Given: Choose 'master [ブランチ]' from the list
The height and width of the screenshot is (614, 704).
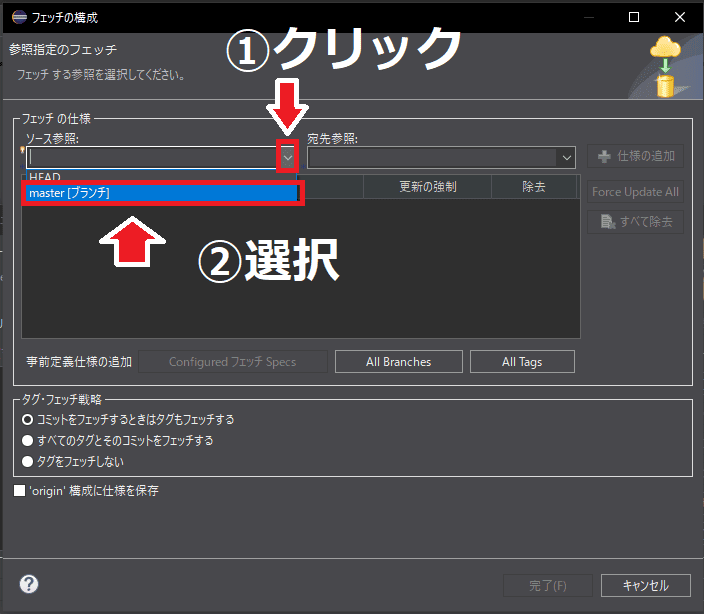Looking at the screenshot, I should coord(161,193).
